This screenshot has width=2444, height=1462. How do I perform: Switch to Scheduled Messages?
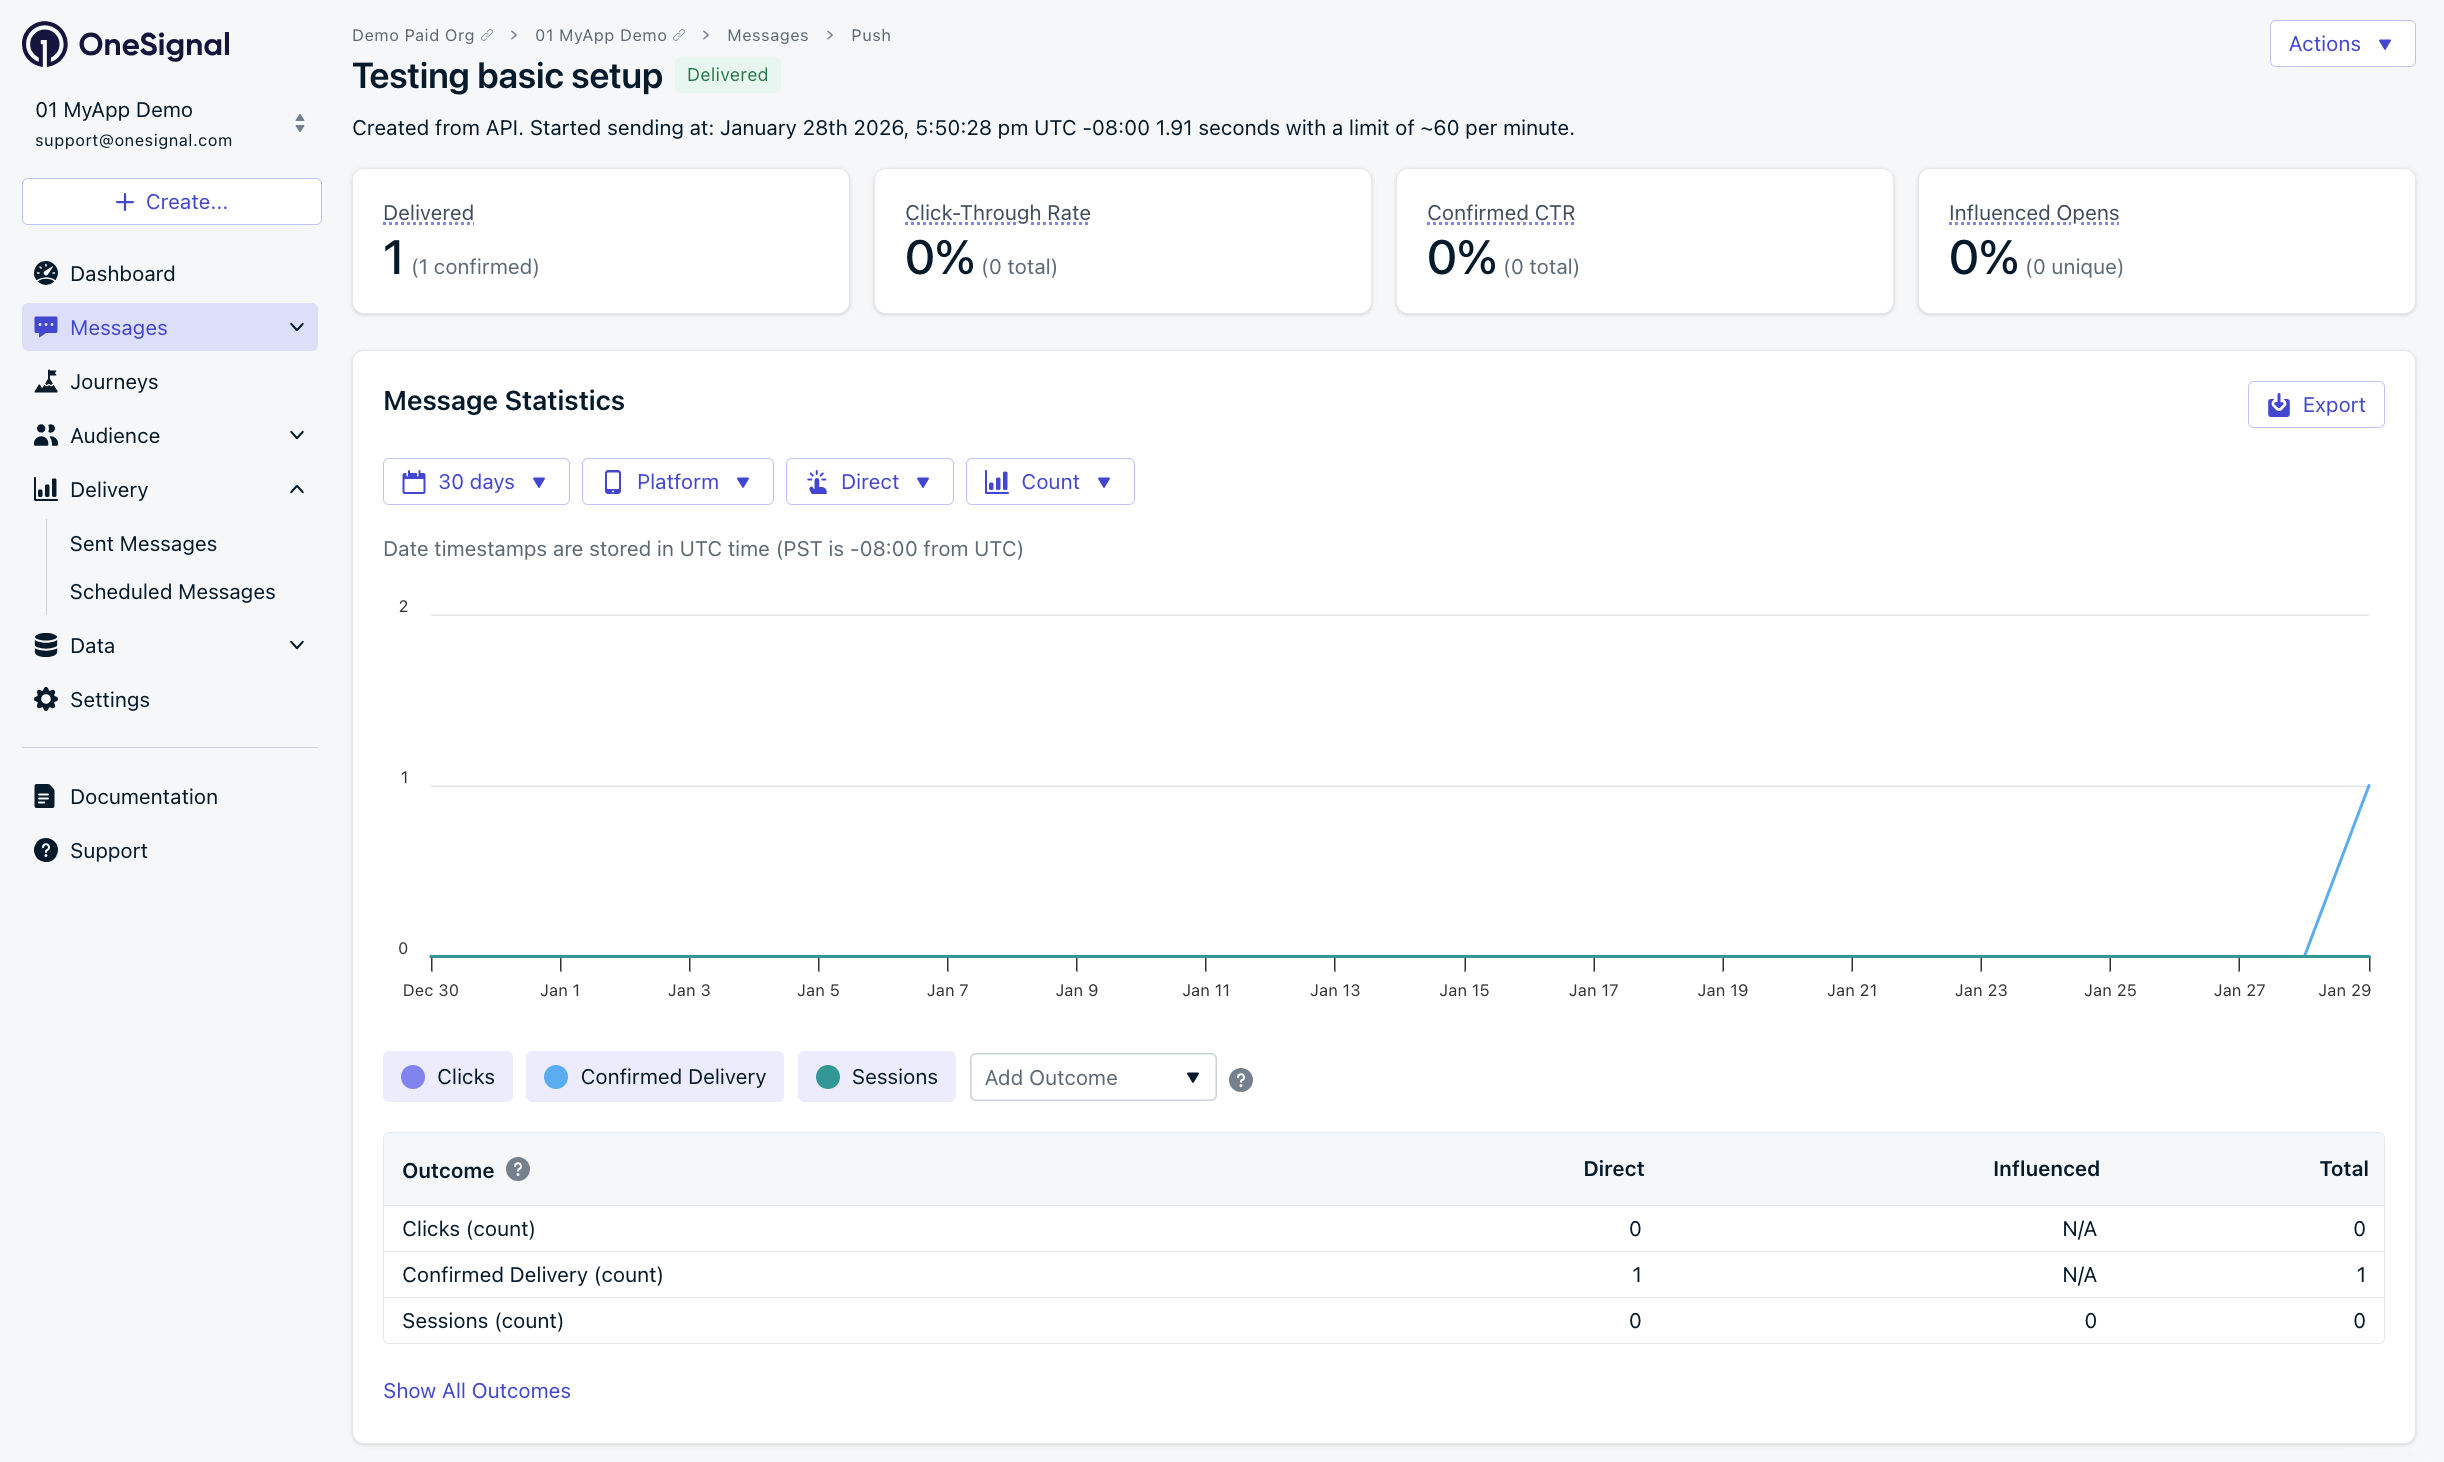coord(172,591)
